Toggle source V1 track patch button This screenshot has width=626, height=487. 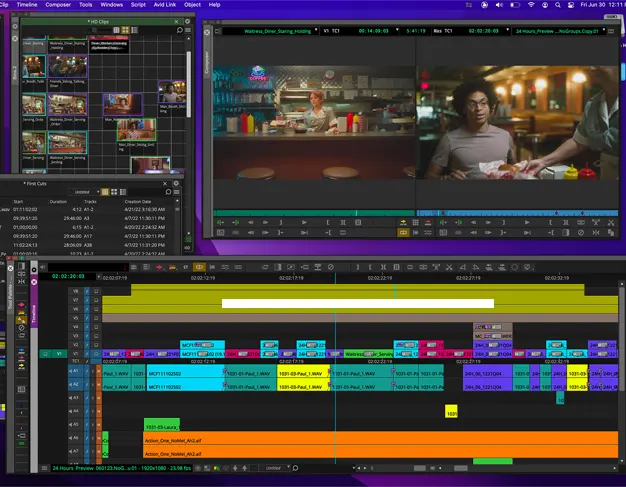[x=59, y=354]
